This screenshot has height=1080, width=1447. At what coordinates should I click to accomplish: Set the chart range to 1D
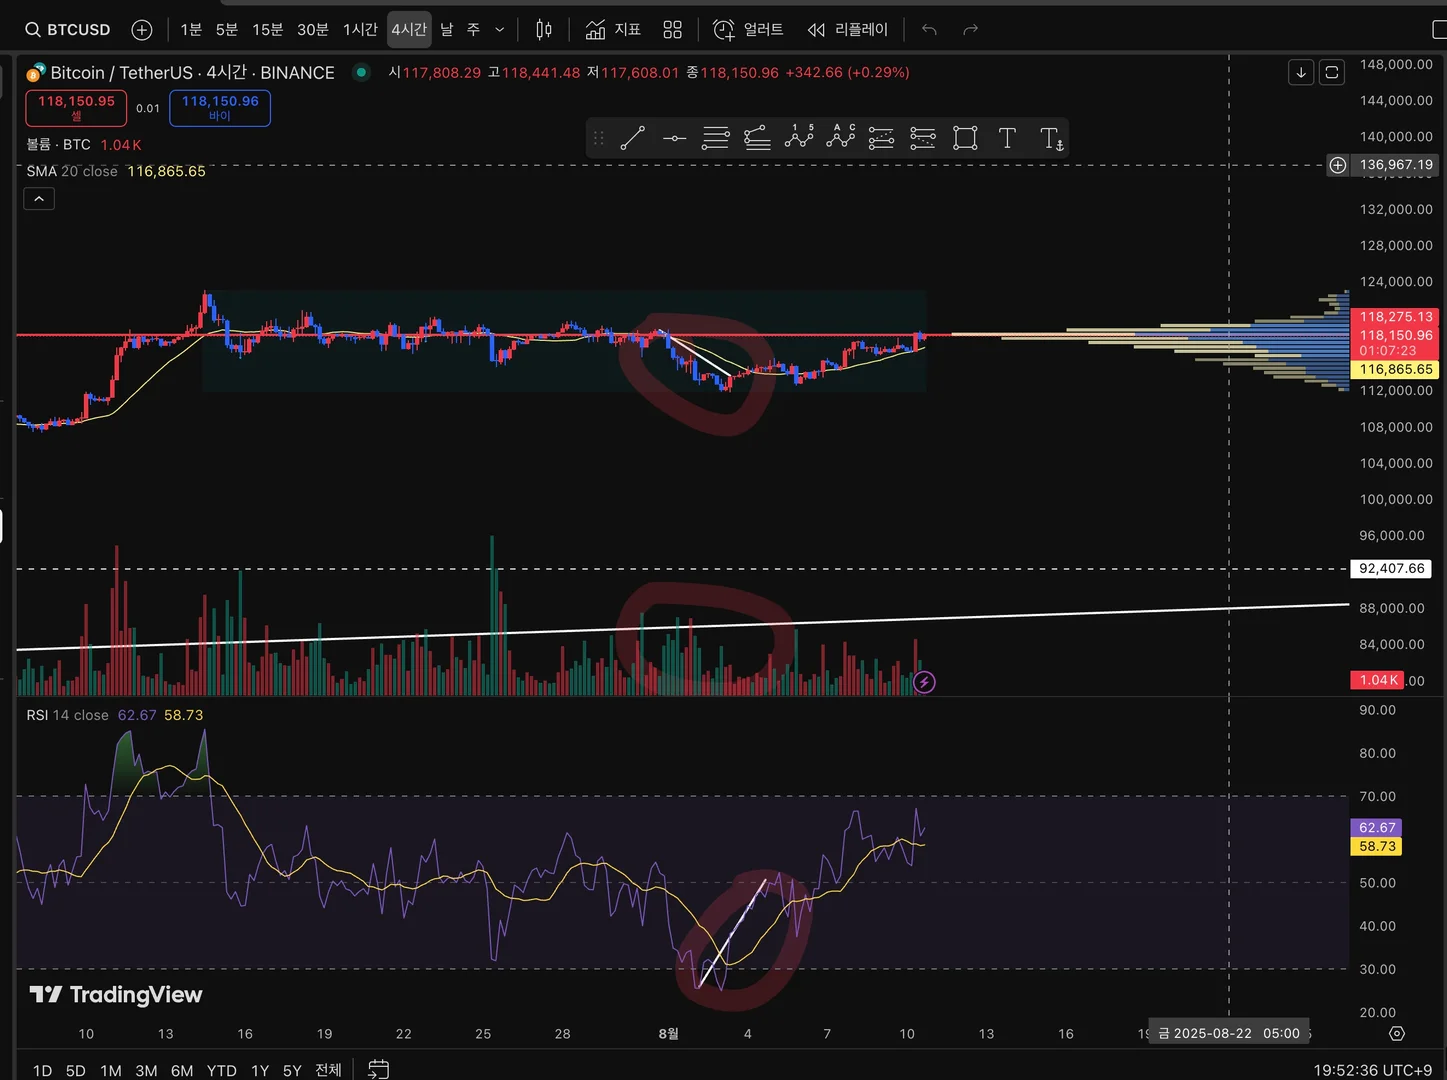42,1070
